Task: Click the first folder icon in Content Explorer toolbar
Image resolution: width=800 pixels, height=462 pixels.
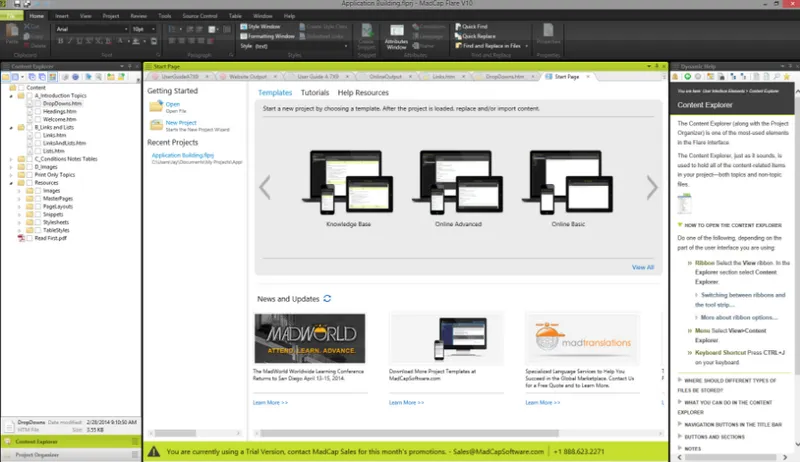Action: (6, 77)
